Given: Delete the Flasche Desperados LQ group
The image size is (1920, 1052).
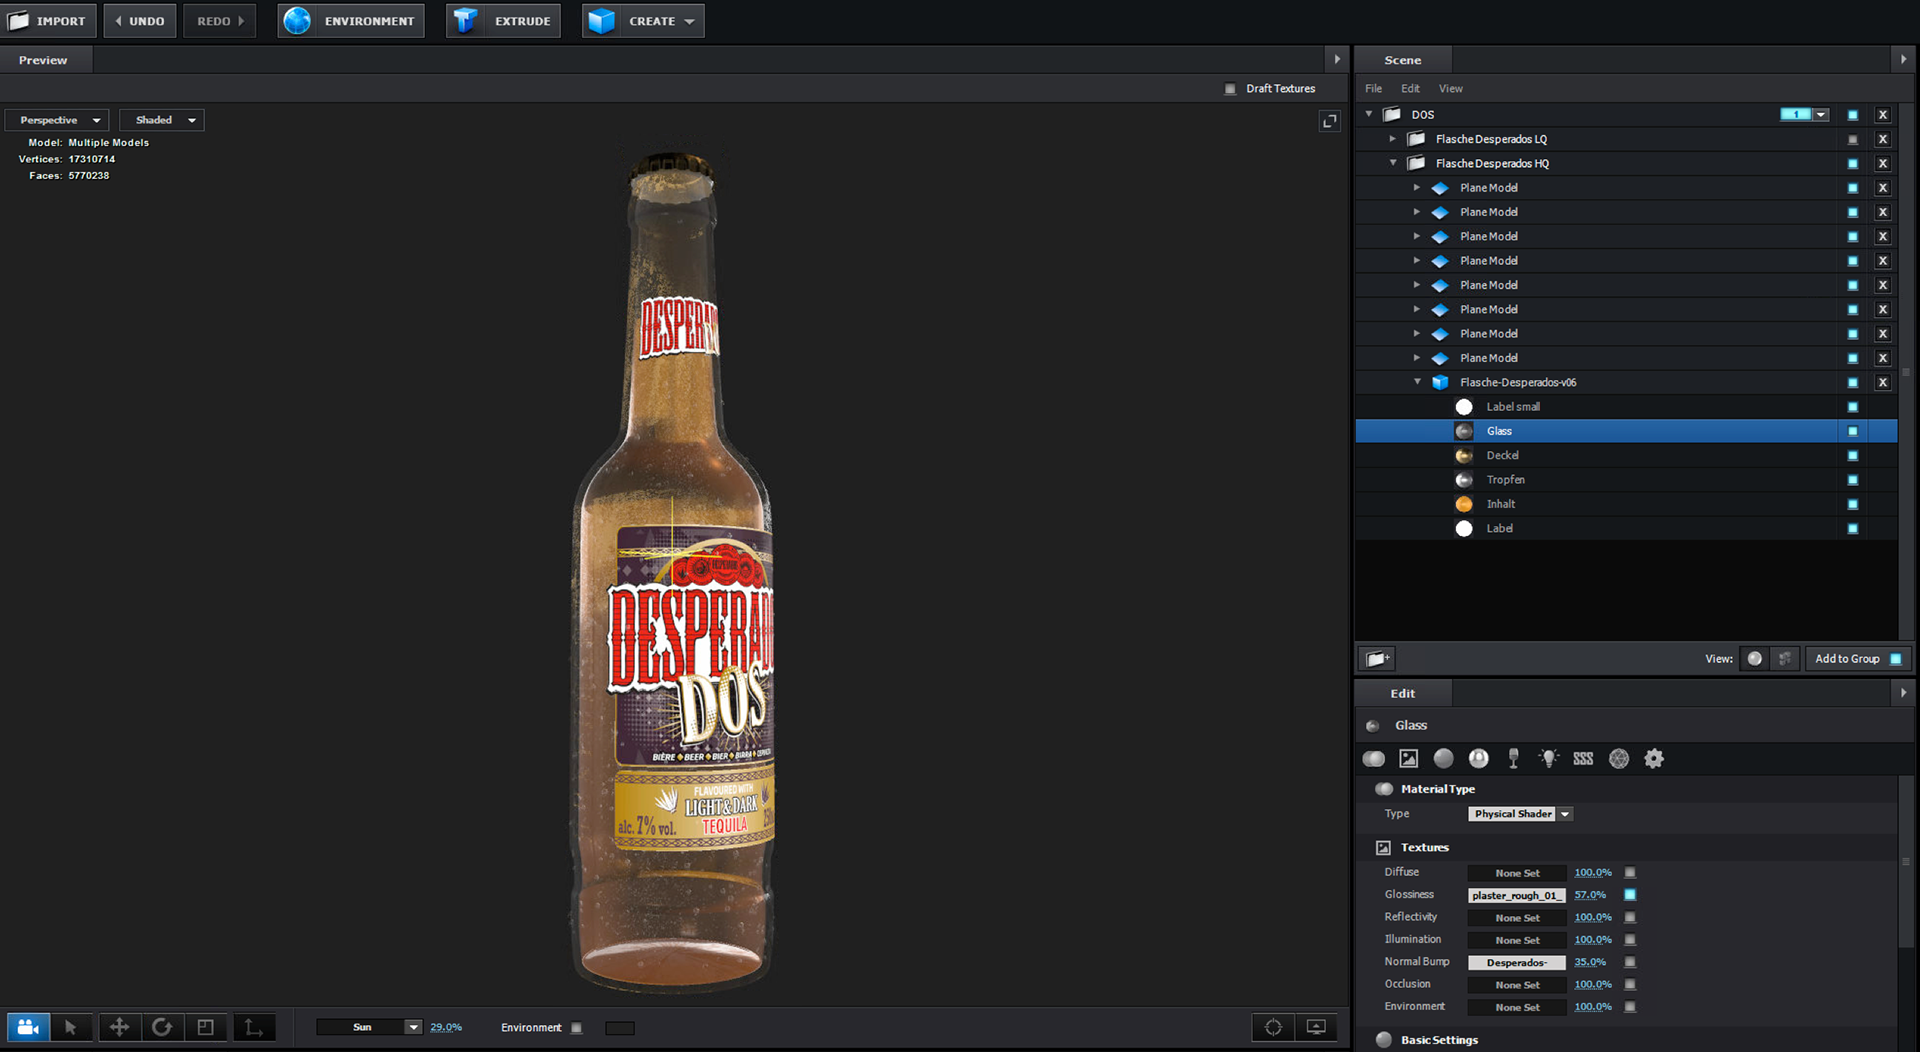Looking at the screenshot, I should click(1883, 139).
